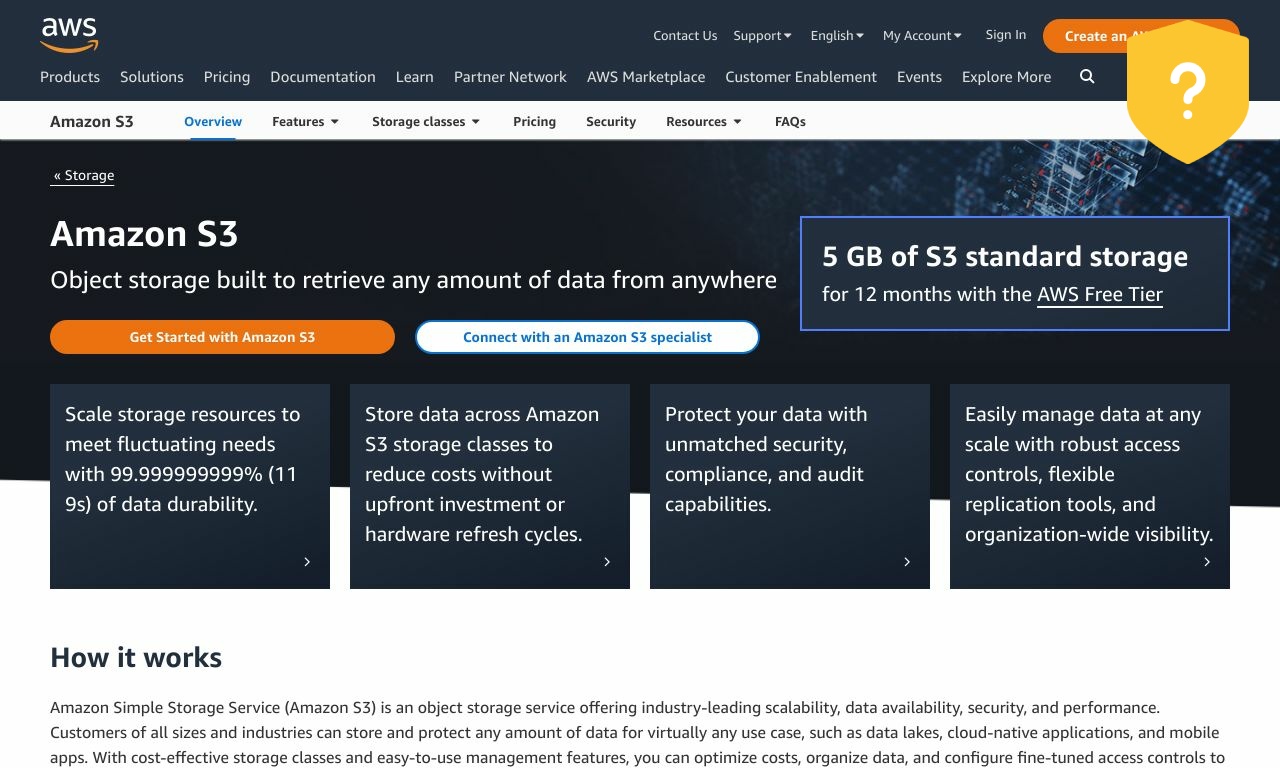Select the FAQs tab
This screenshot has width=1280, height=768.
[790, 121]
